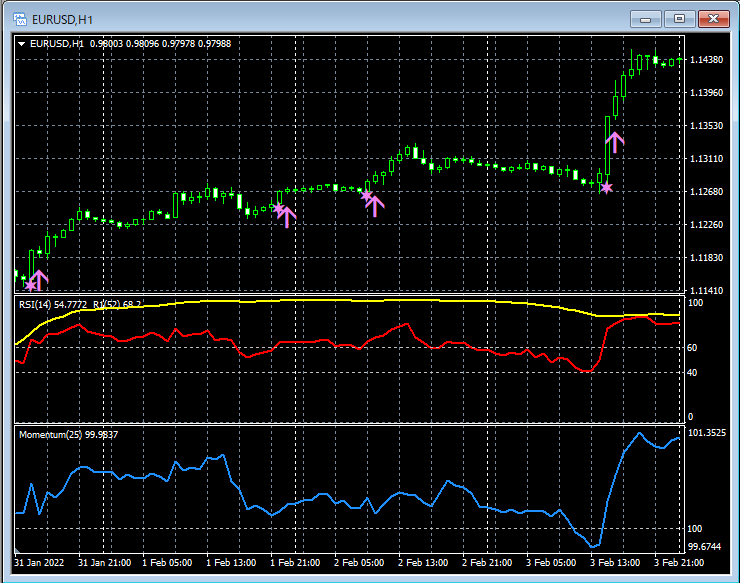Pick the pink arrow above 2 Feb 05:00
This screenshot has height=583, width=740.
(376, 206)
